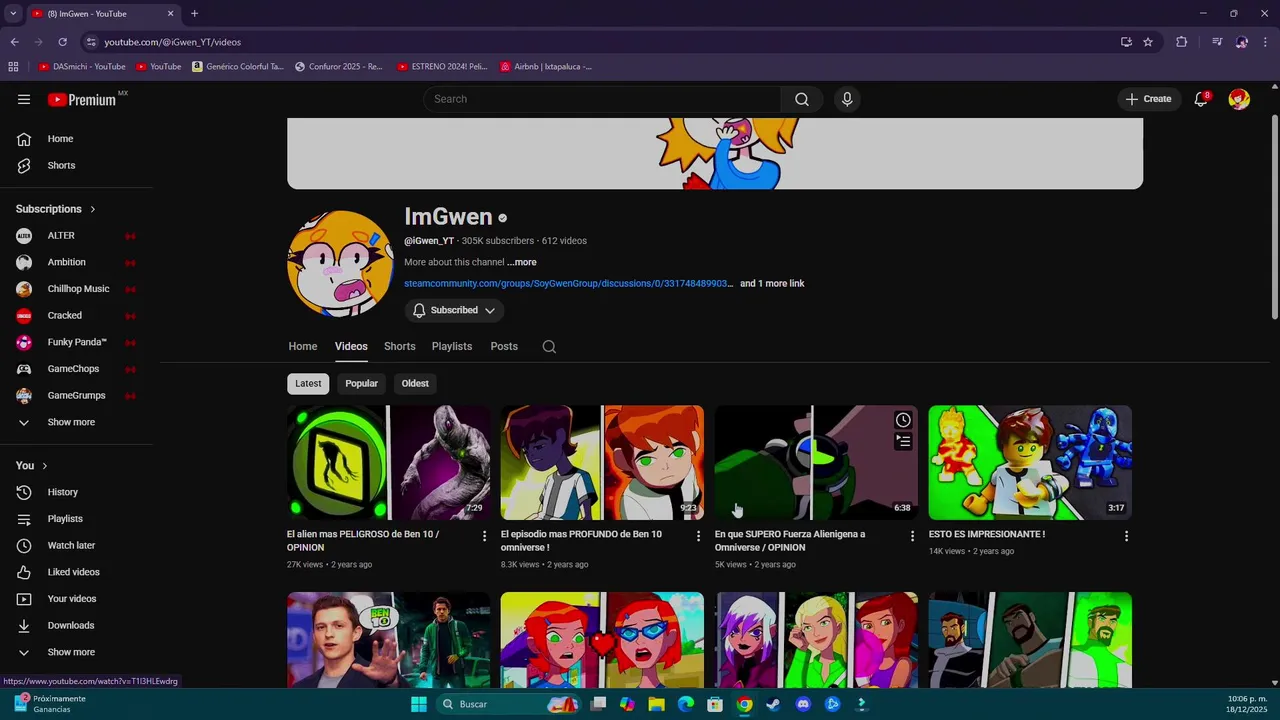This screenshot has height=720, width=1280.
Task: Click the Home sidebar icon
Action: (x=24, y=139)
